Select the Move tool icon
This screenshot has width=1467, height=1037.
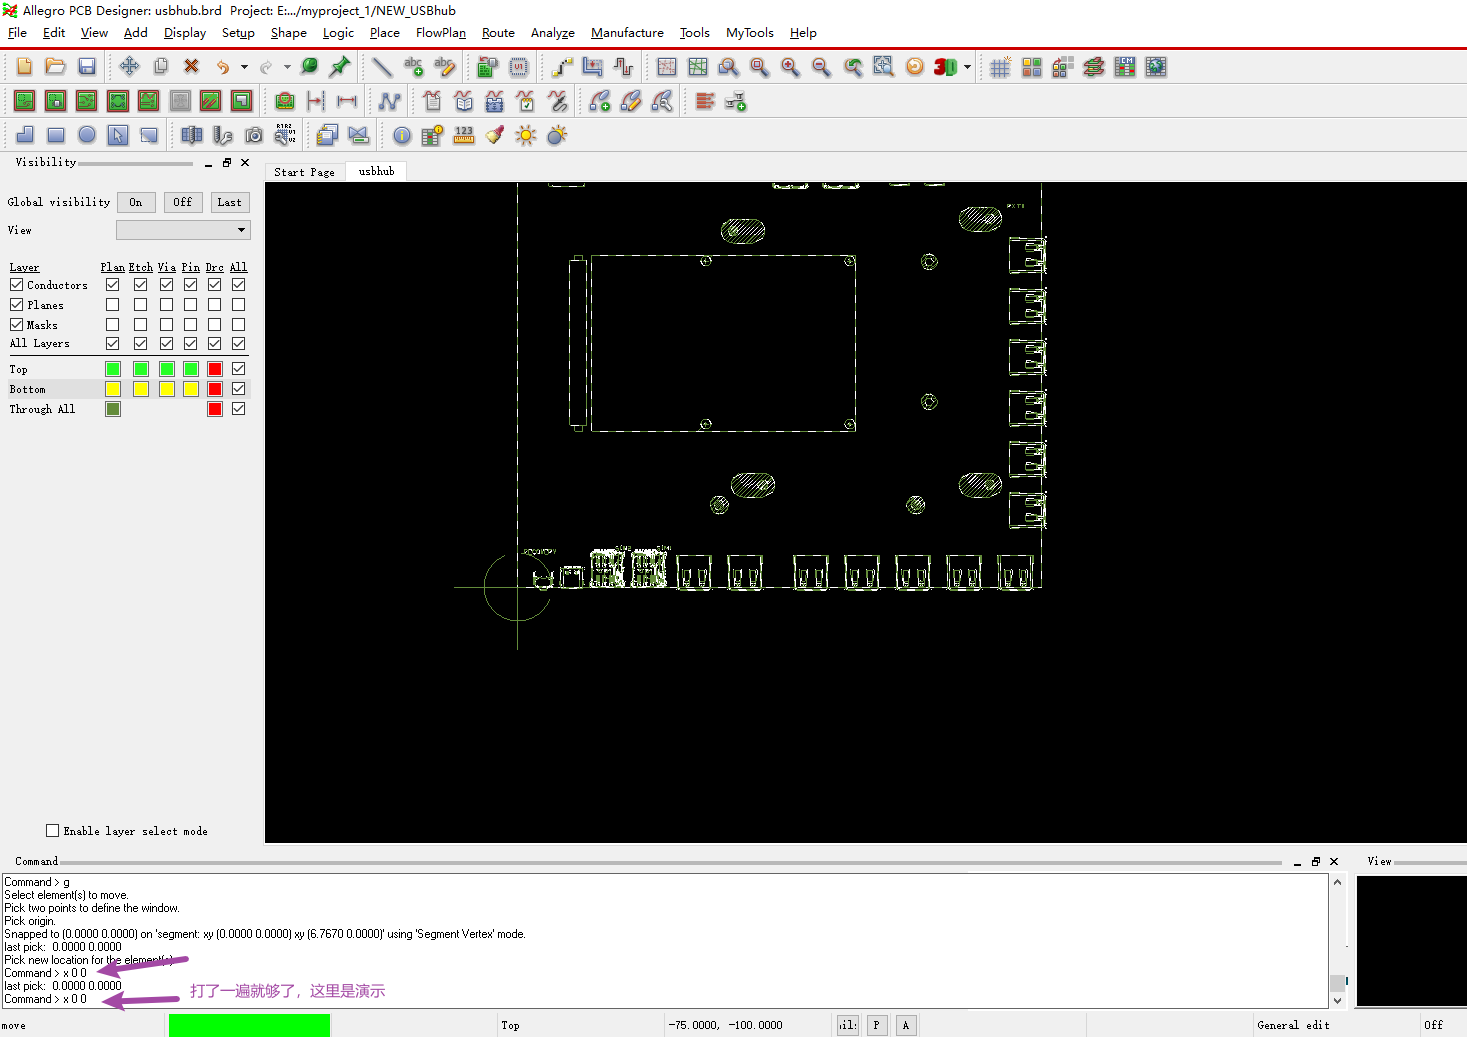coord(129,67)
